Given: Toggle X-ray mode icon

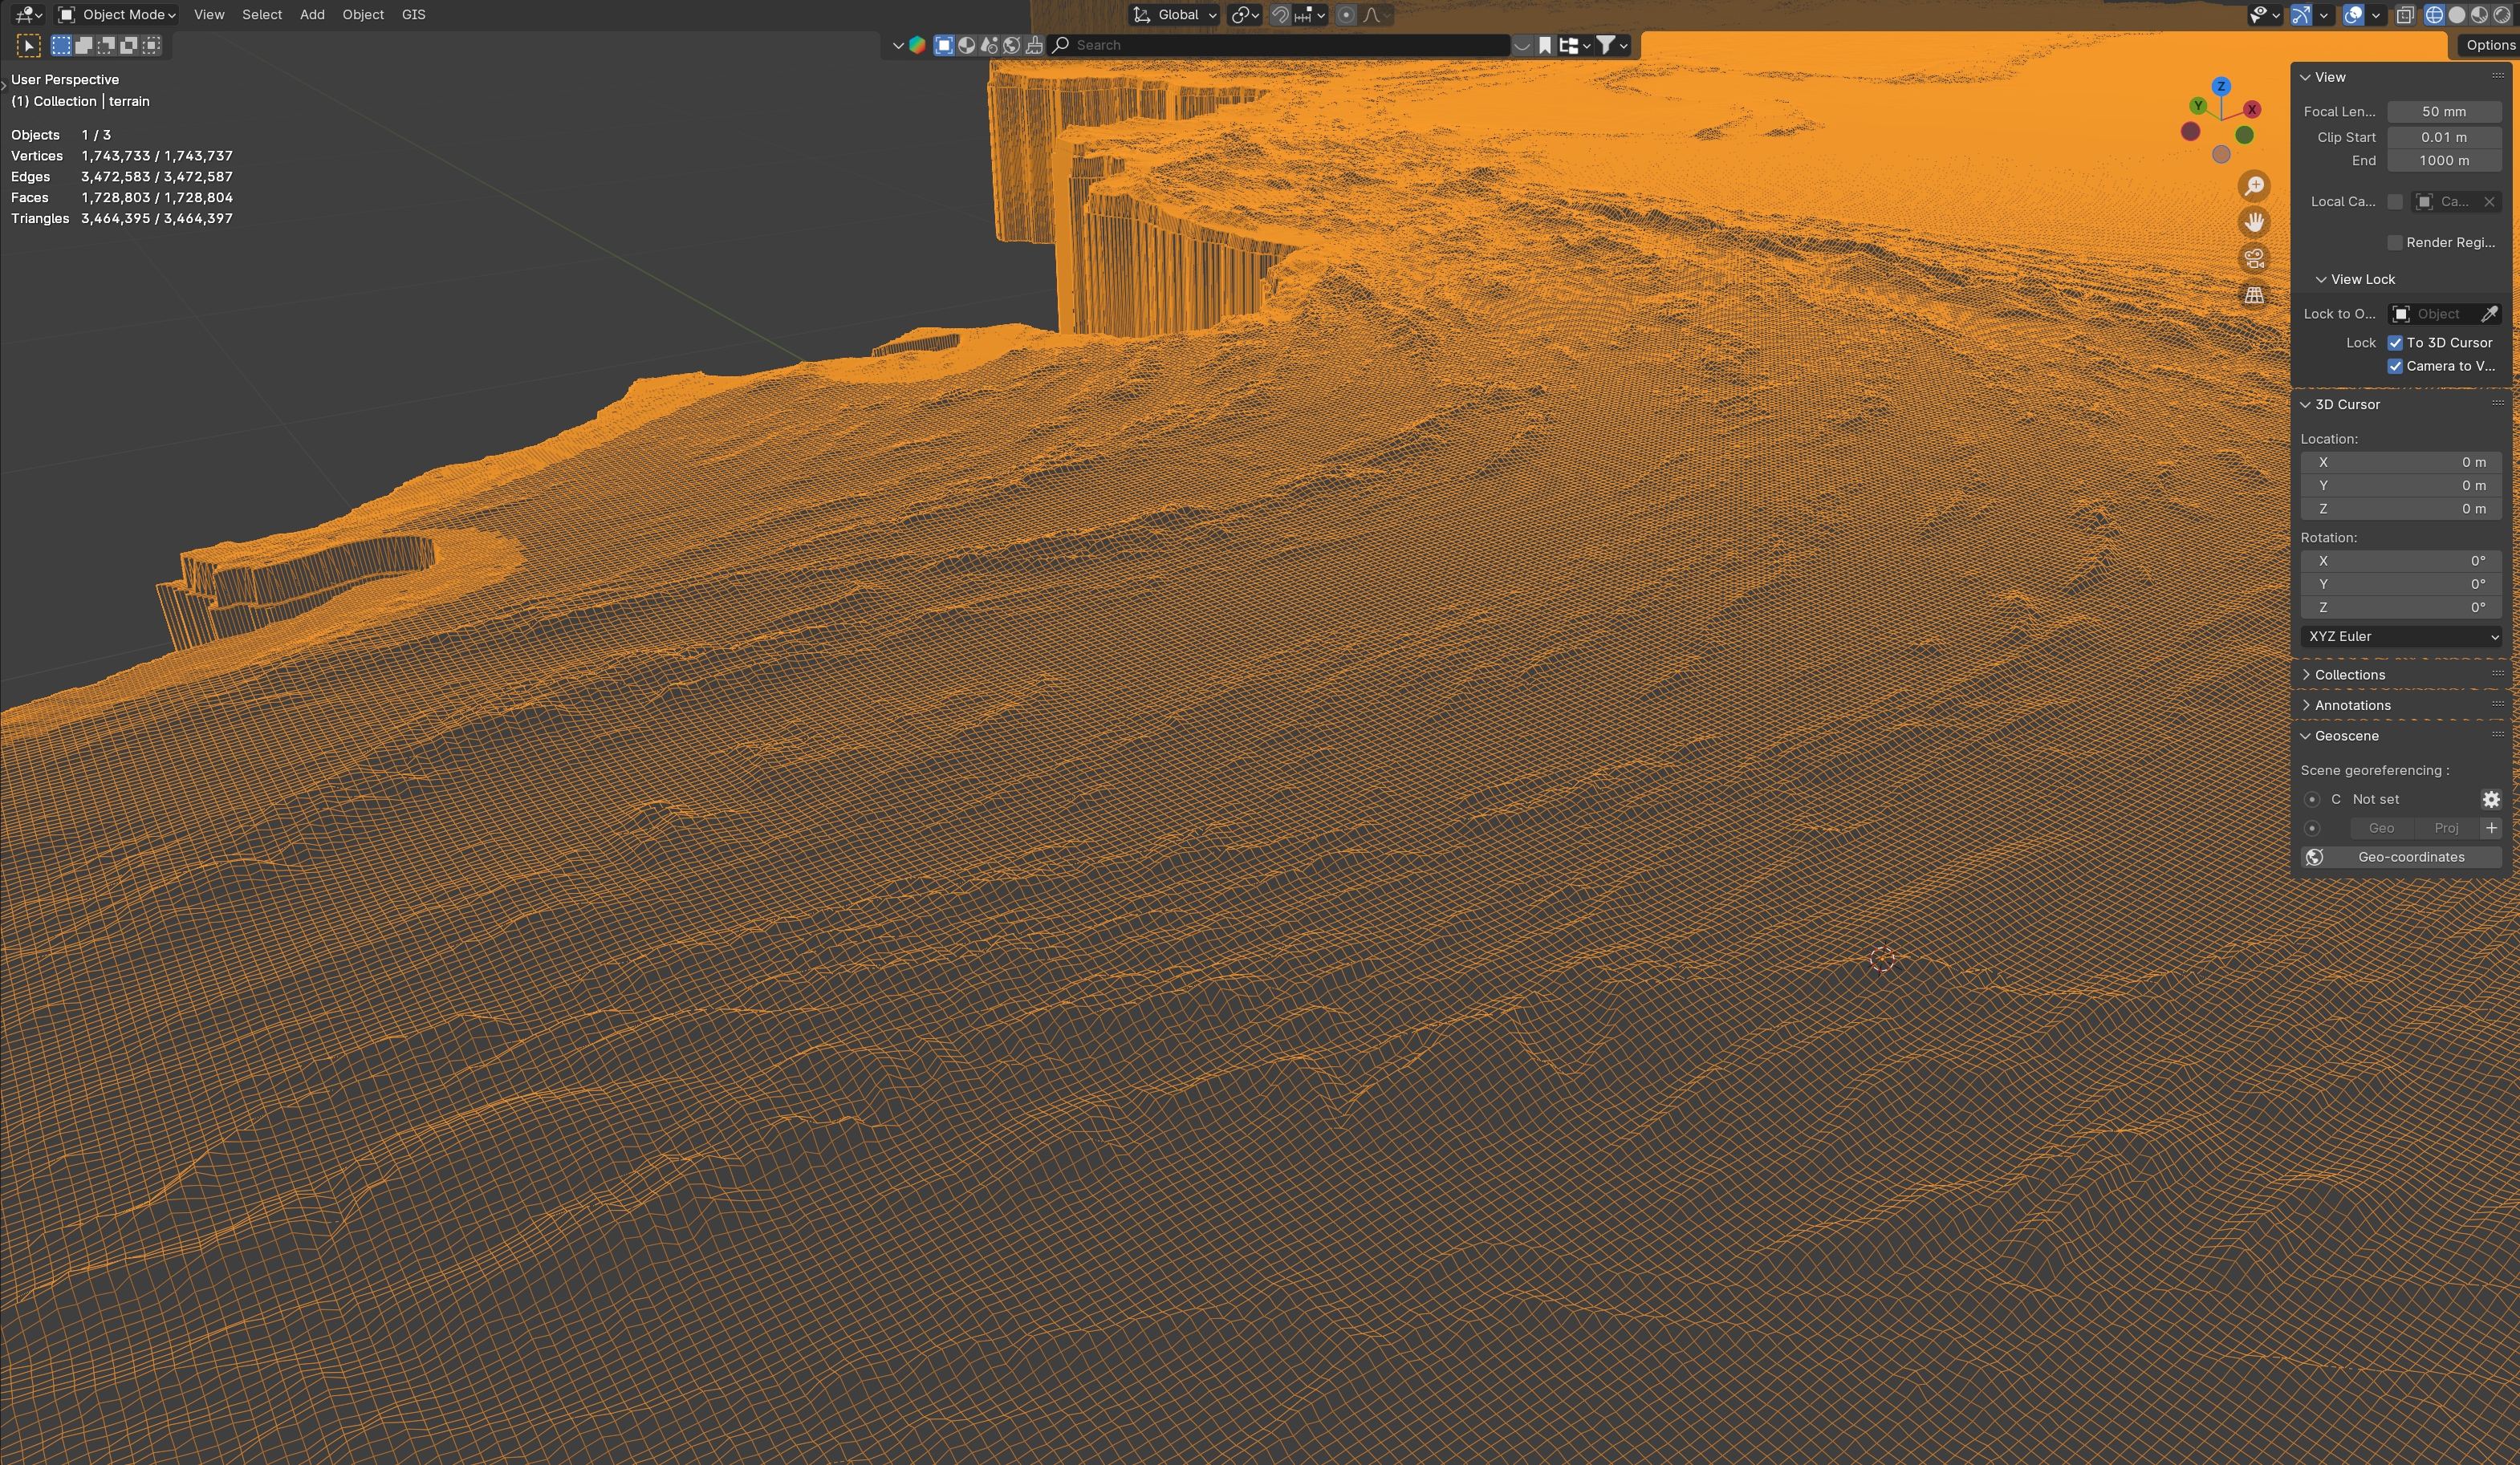Looking at the screenshot, I should tap(2405, 15).
